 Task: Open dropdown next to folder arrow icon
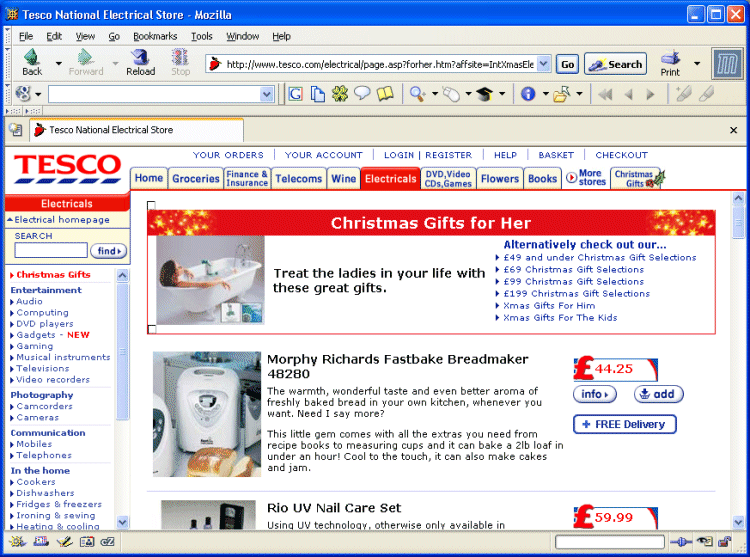click(579, 94)
